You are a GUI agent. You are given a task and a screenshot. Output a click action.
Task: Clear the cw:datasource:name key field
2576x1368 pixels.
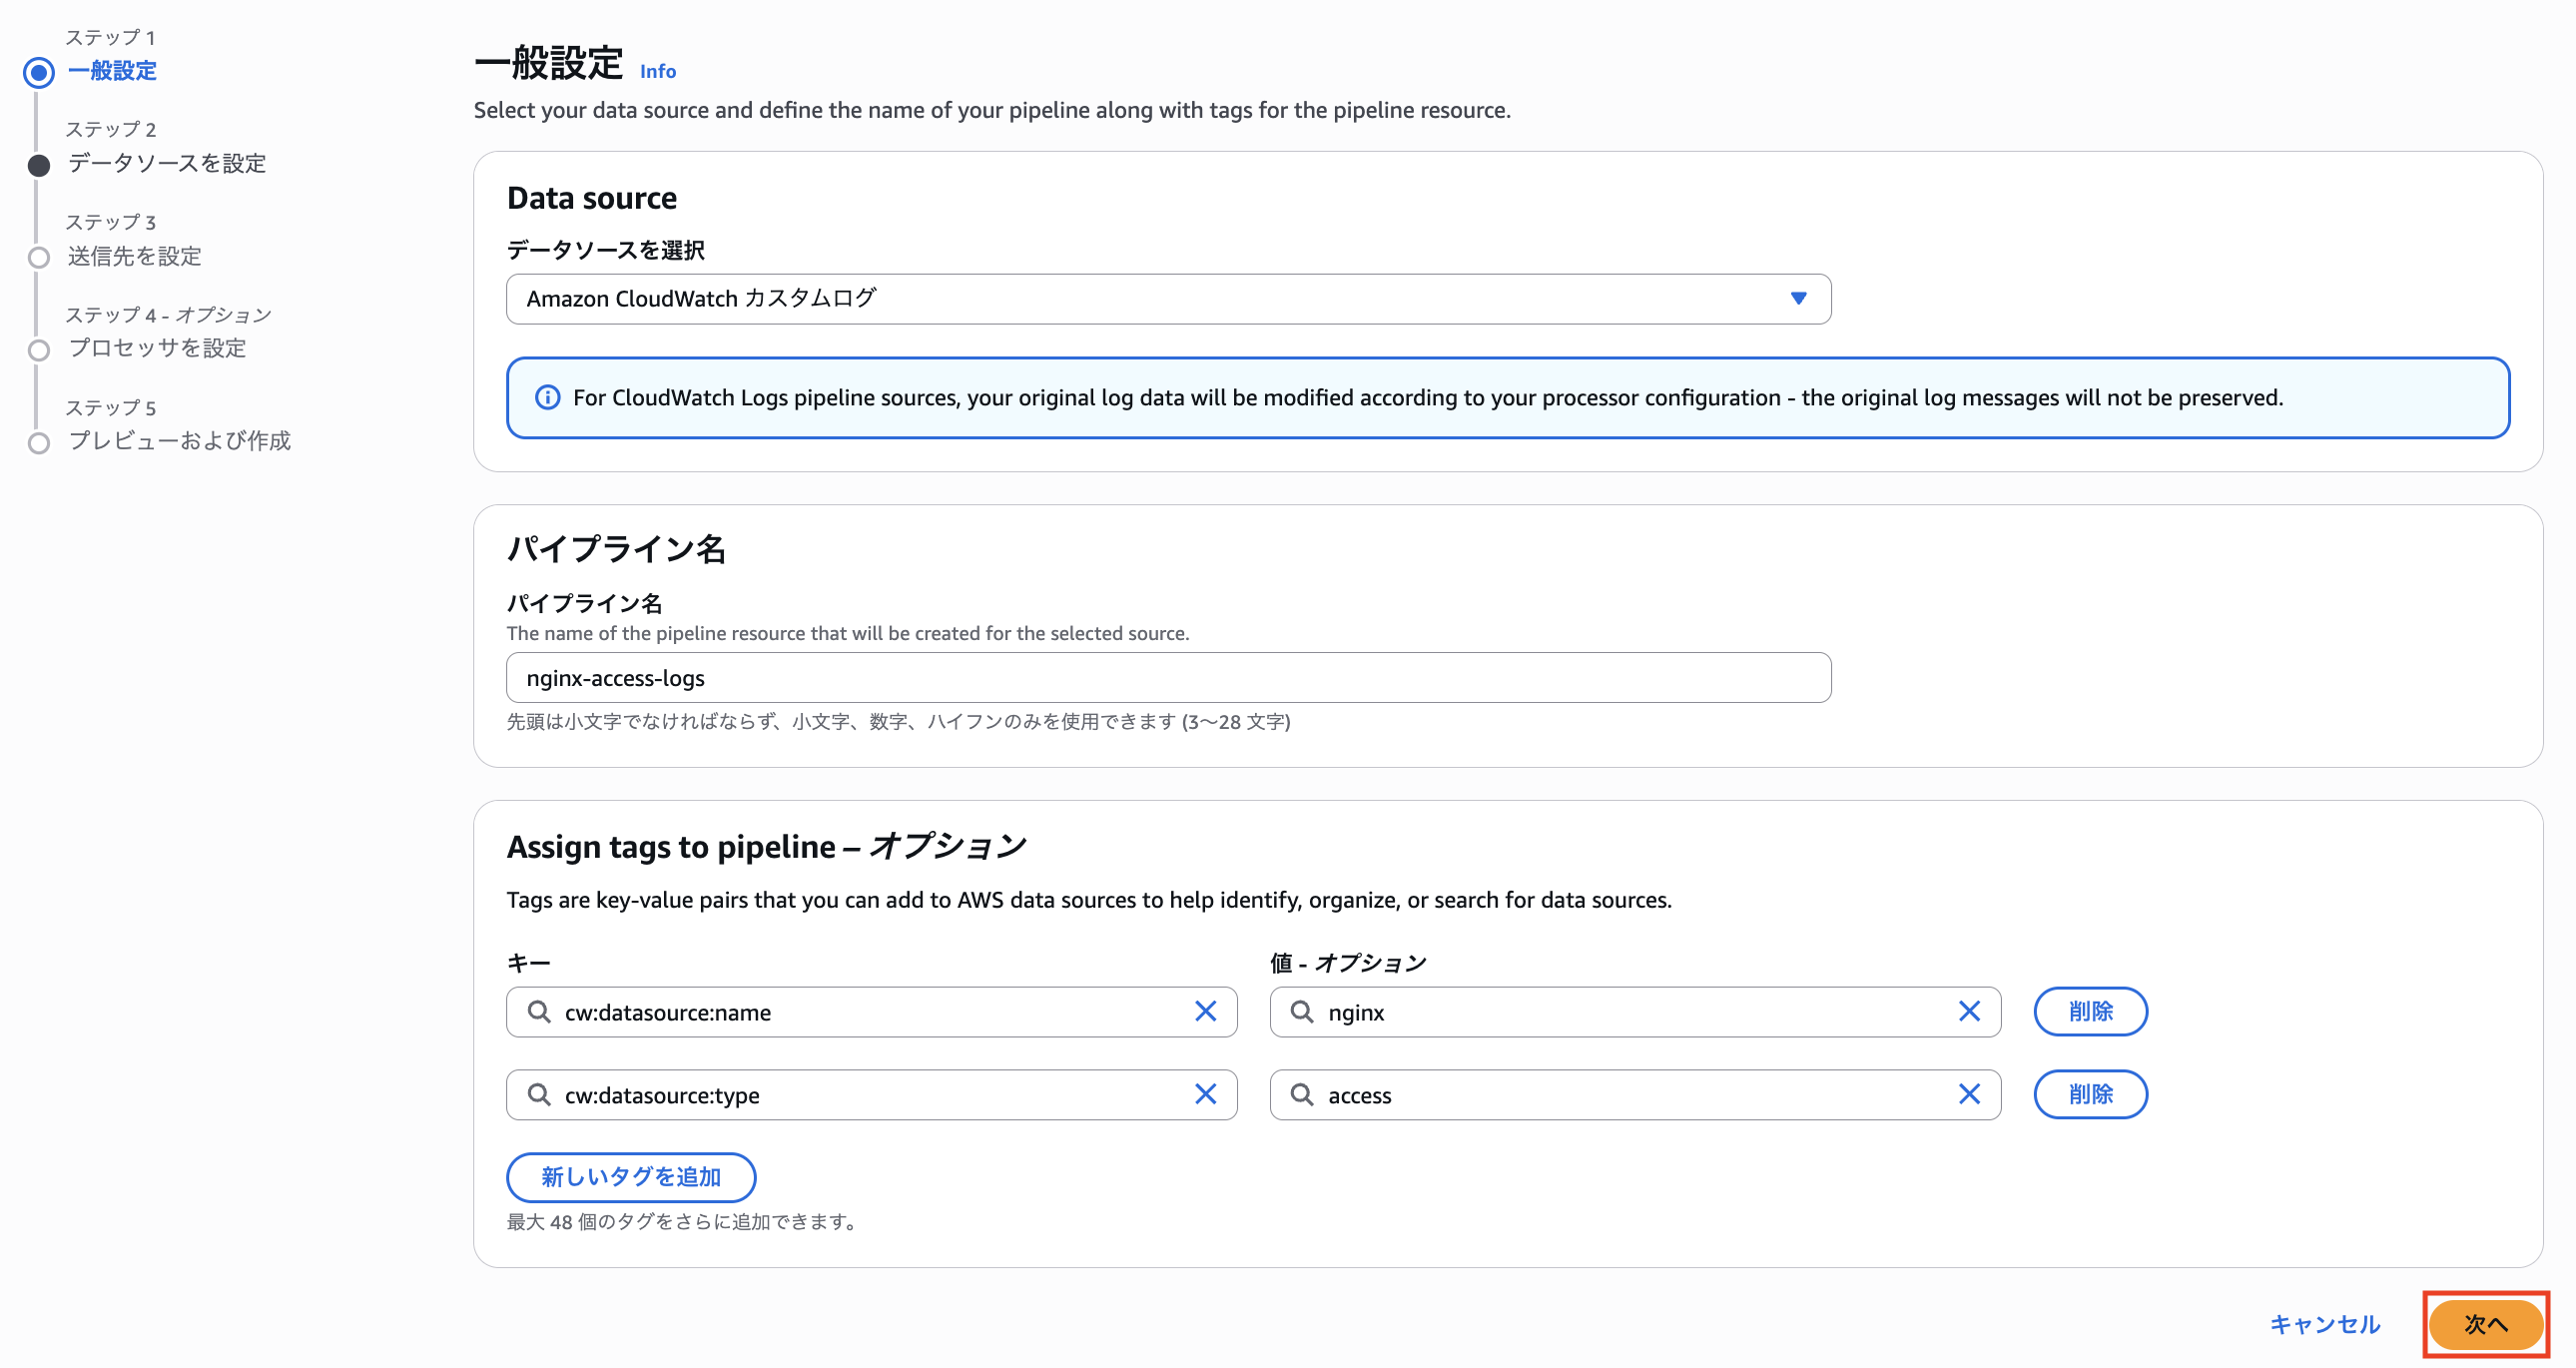[1205, 1011]
